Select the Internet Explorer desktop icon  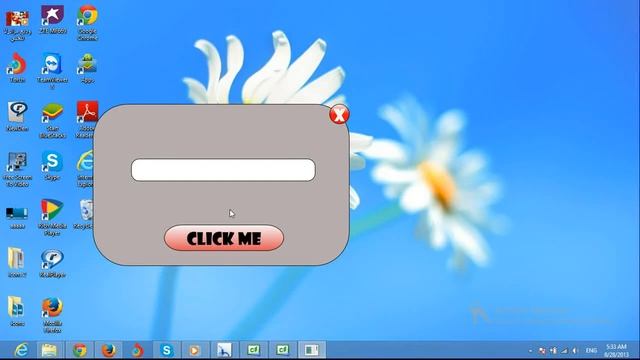point(85,169)
